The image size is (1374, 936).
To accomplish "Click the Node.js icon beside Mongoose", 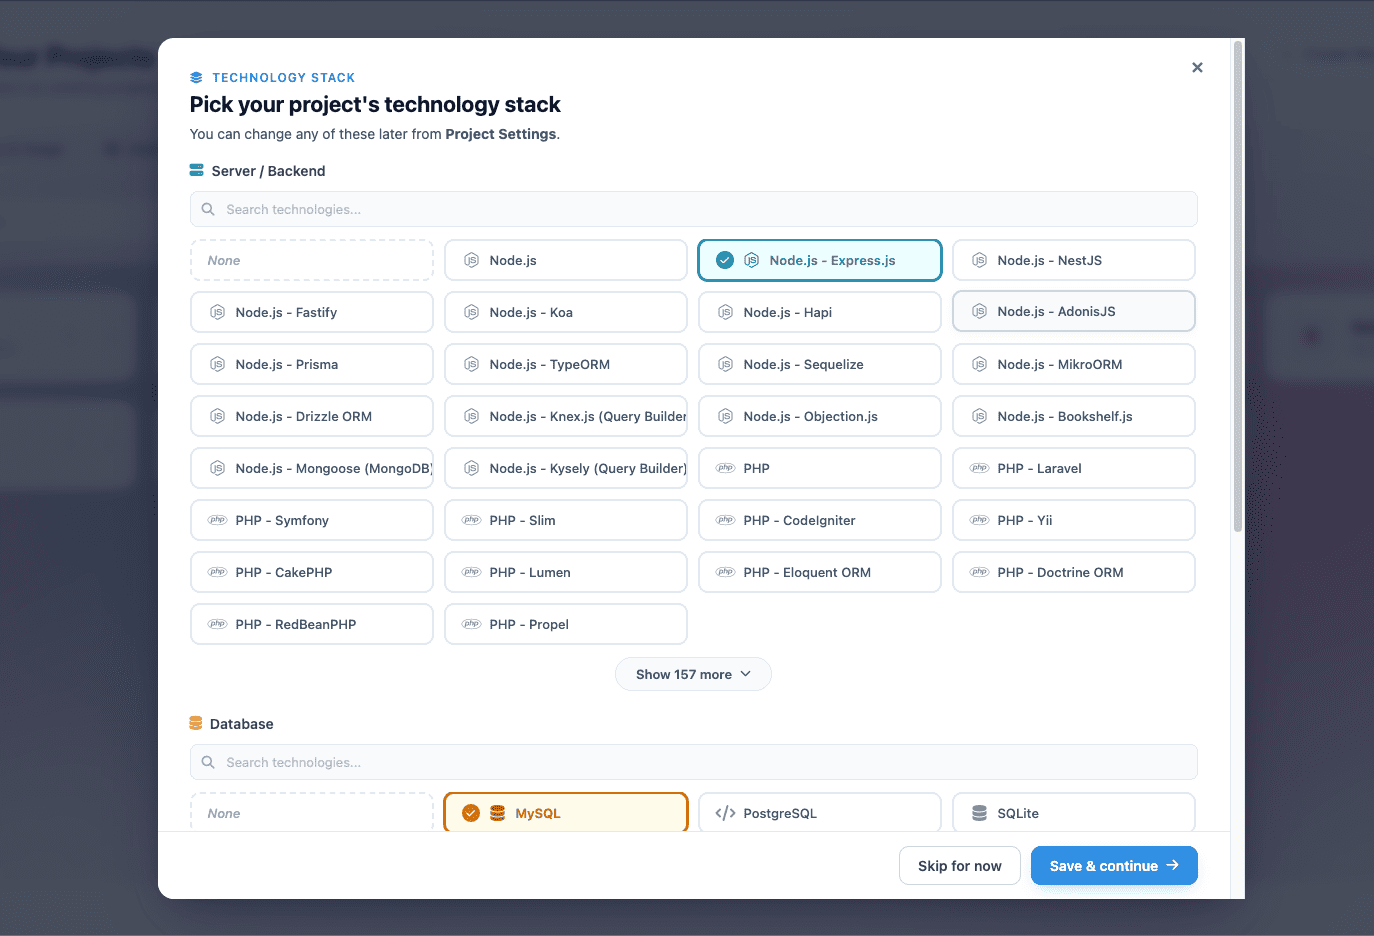I will click(217, 468).
